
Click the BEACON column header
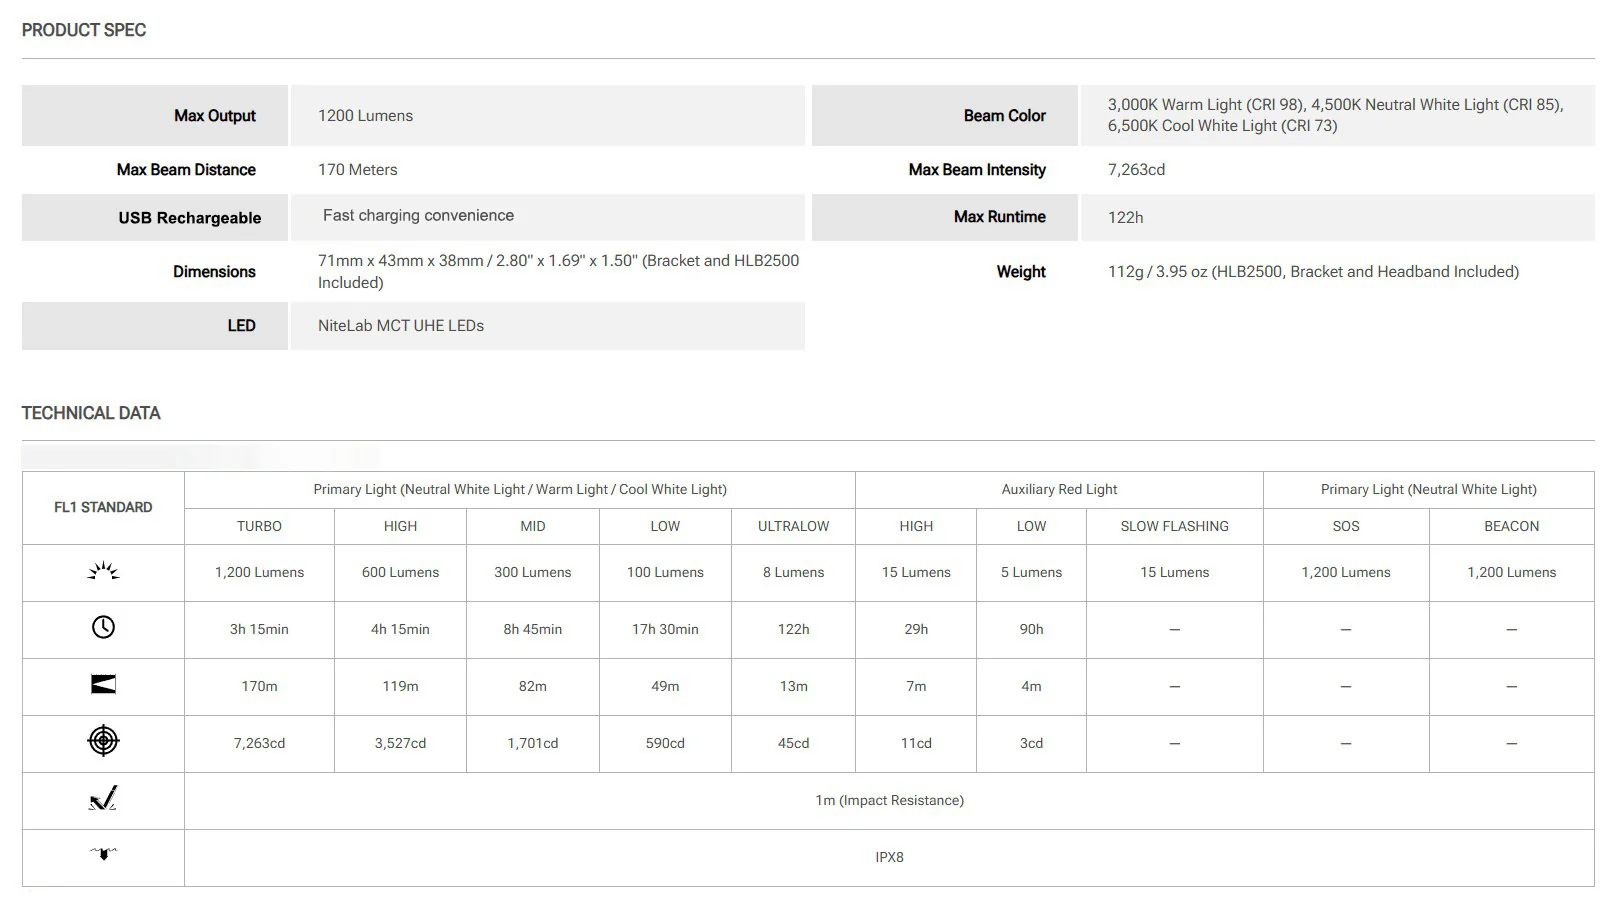(x=1511, y=526)
